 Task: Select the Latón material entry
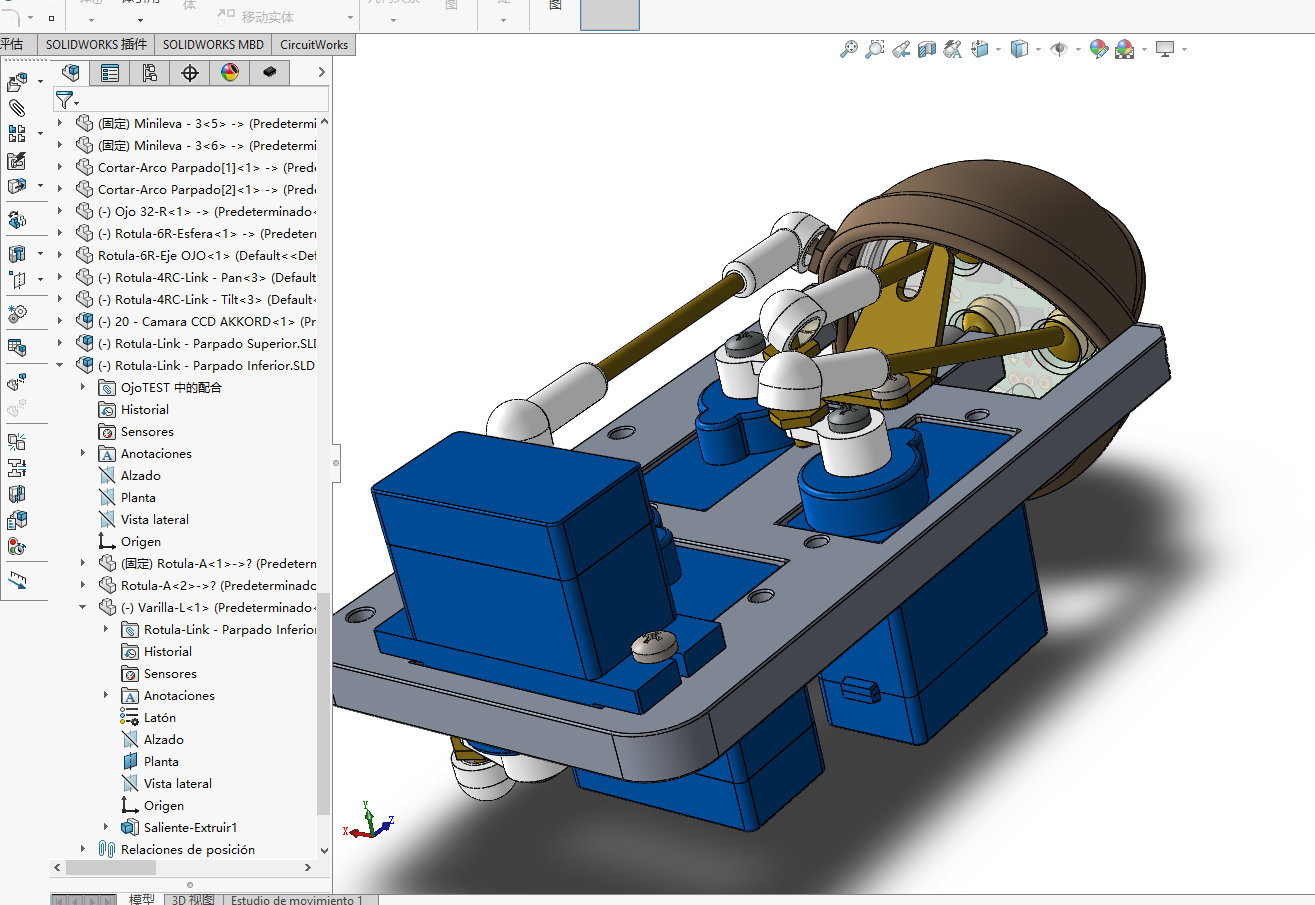tap(159, 717)
